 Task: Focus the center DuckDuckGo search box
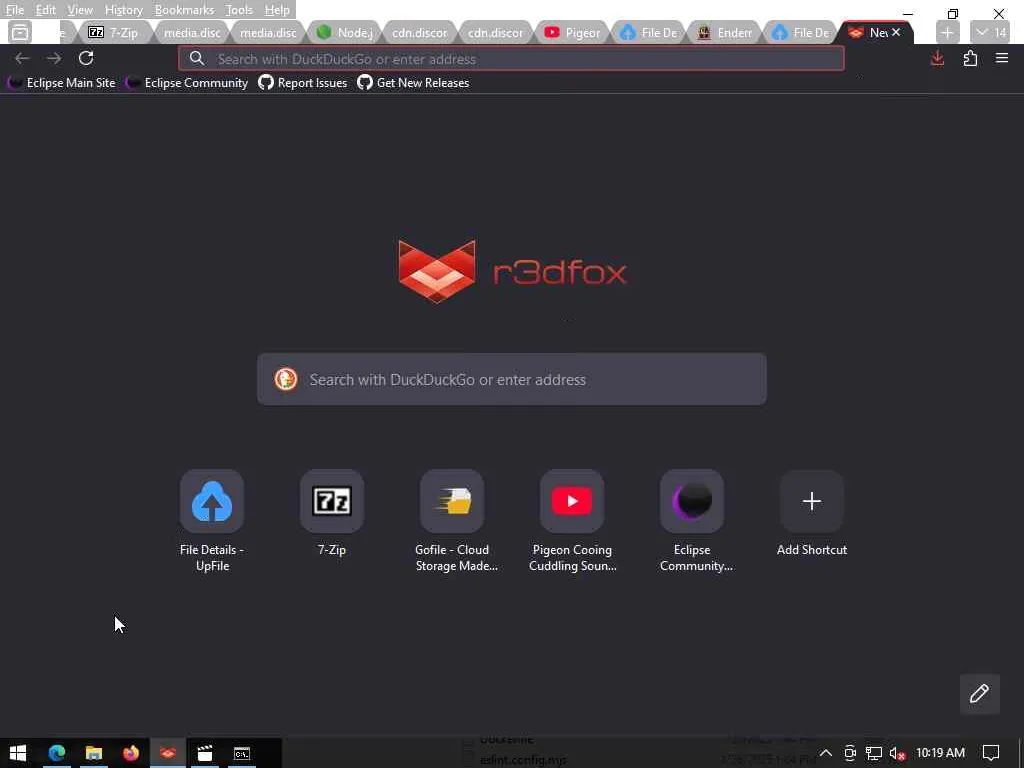click(511, 379)
